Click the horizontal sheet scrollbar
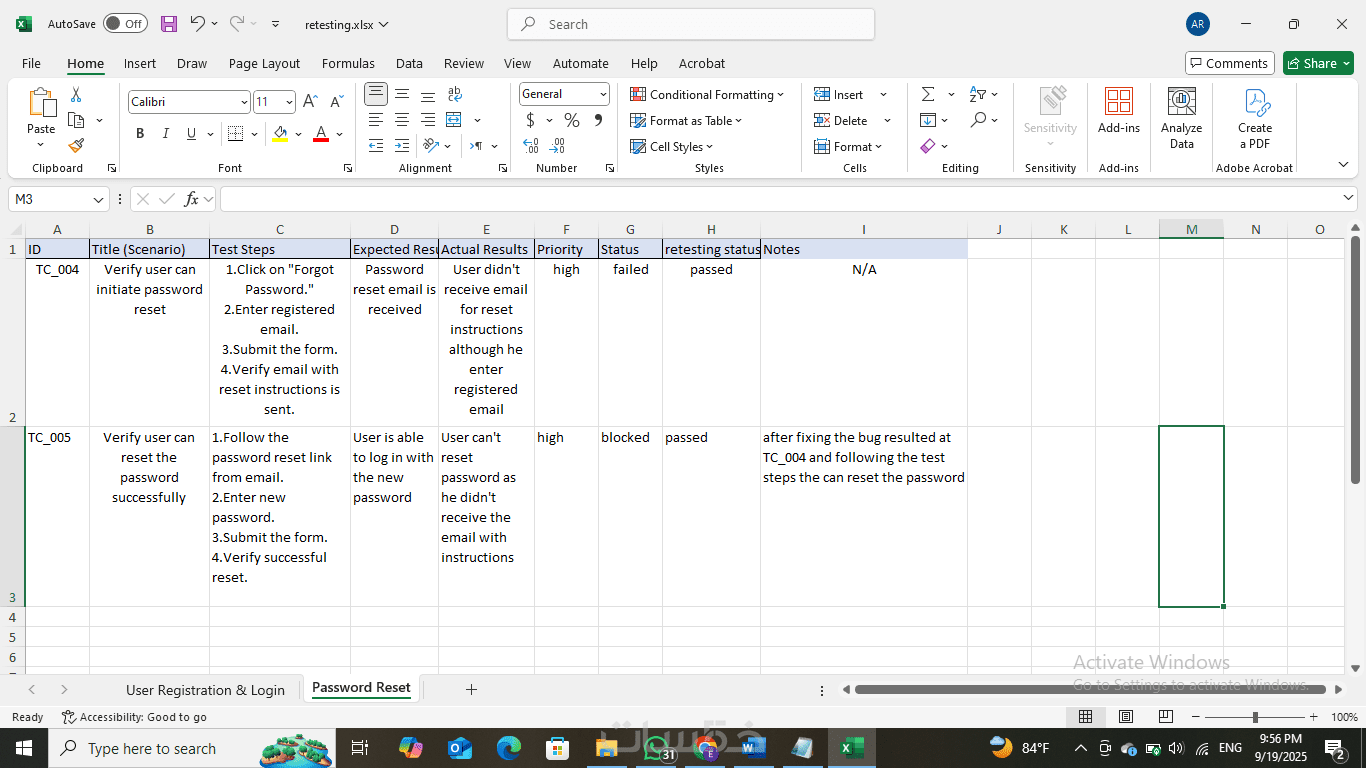Screen dimensions: 1366x768 (1091, 689)
